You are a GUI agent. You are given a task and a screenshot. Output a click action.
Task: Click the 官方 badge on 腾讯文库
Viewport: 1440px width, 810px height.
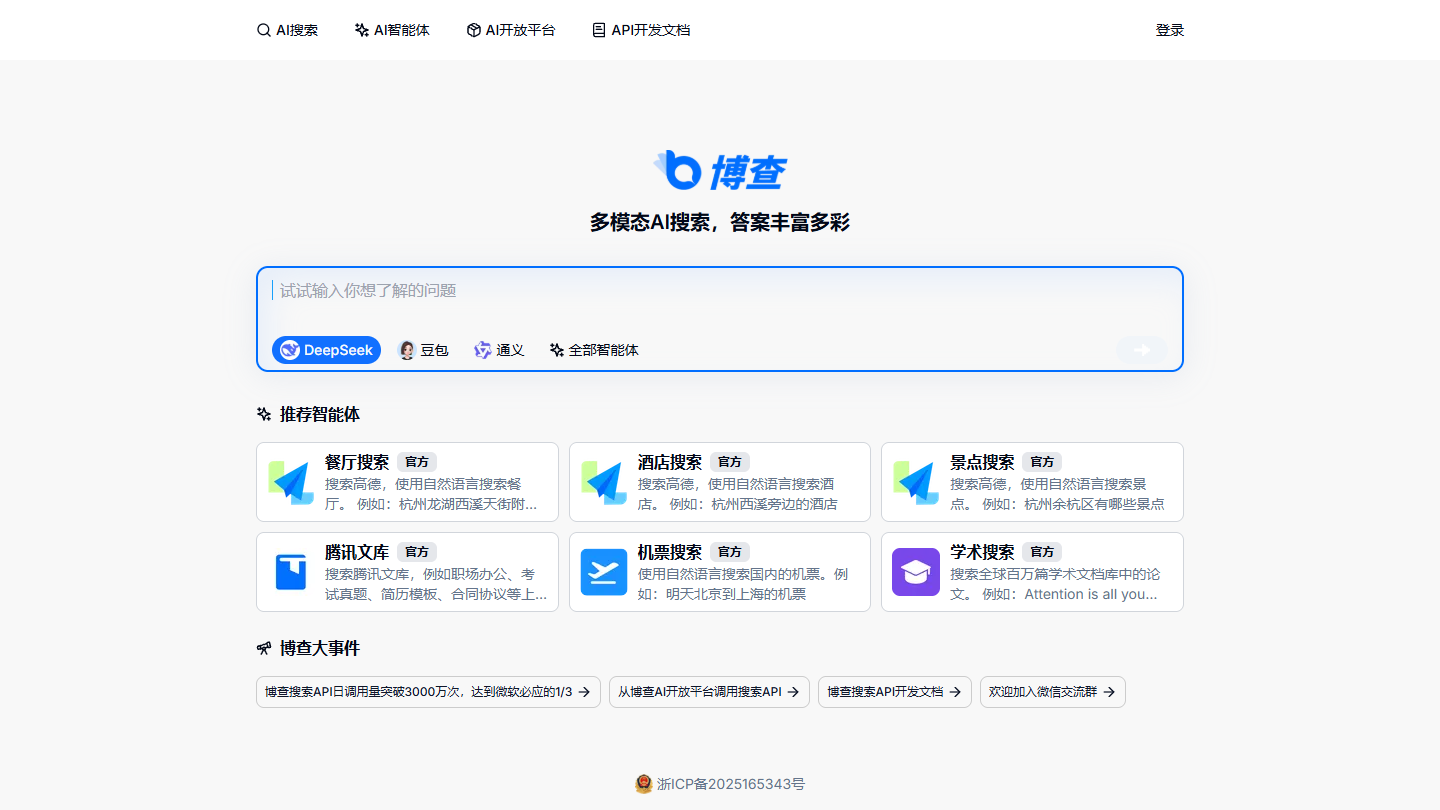pyautogui.click(x=417, y=552)
